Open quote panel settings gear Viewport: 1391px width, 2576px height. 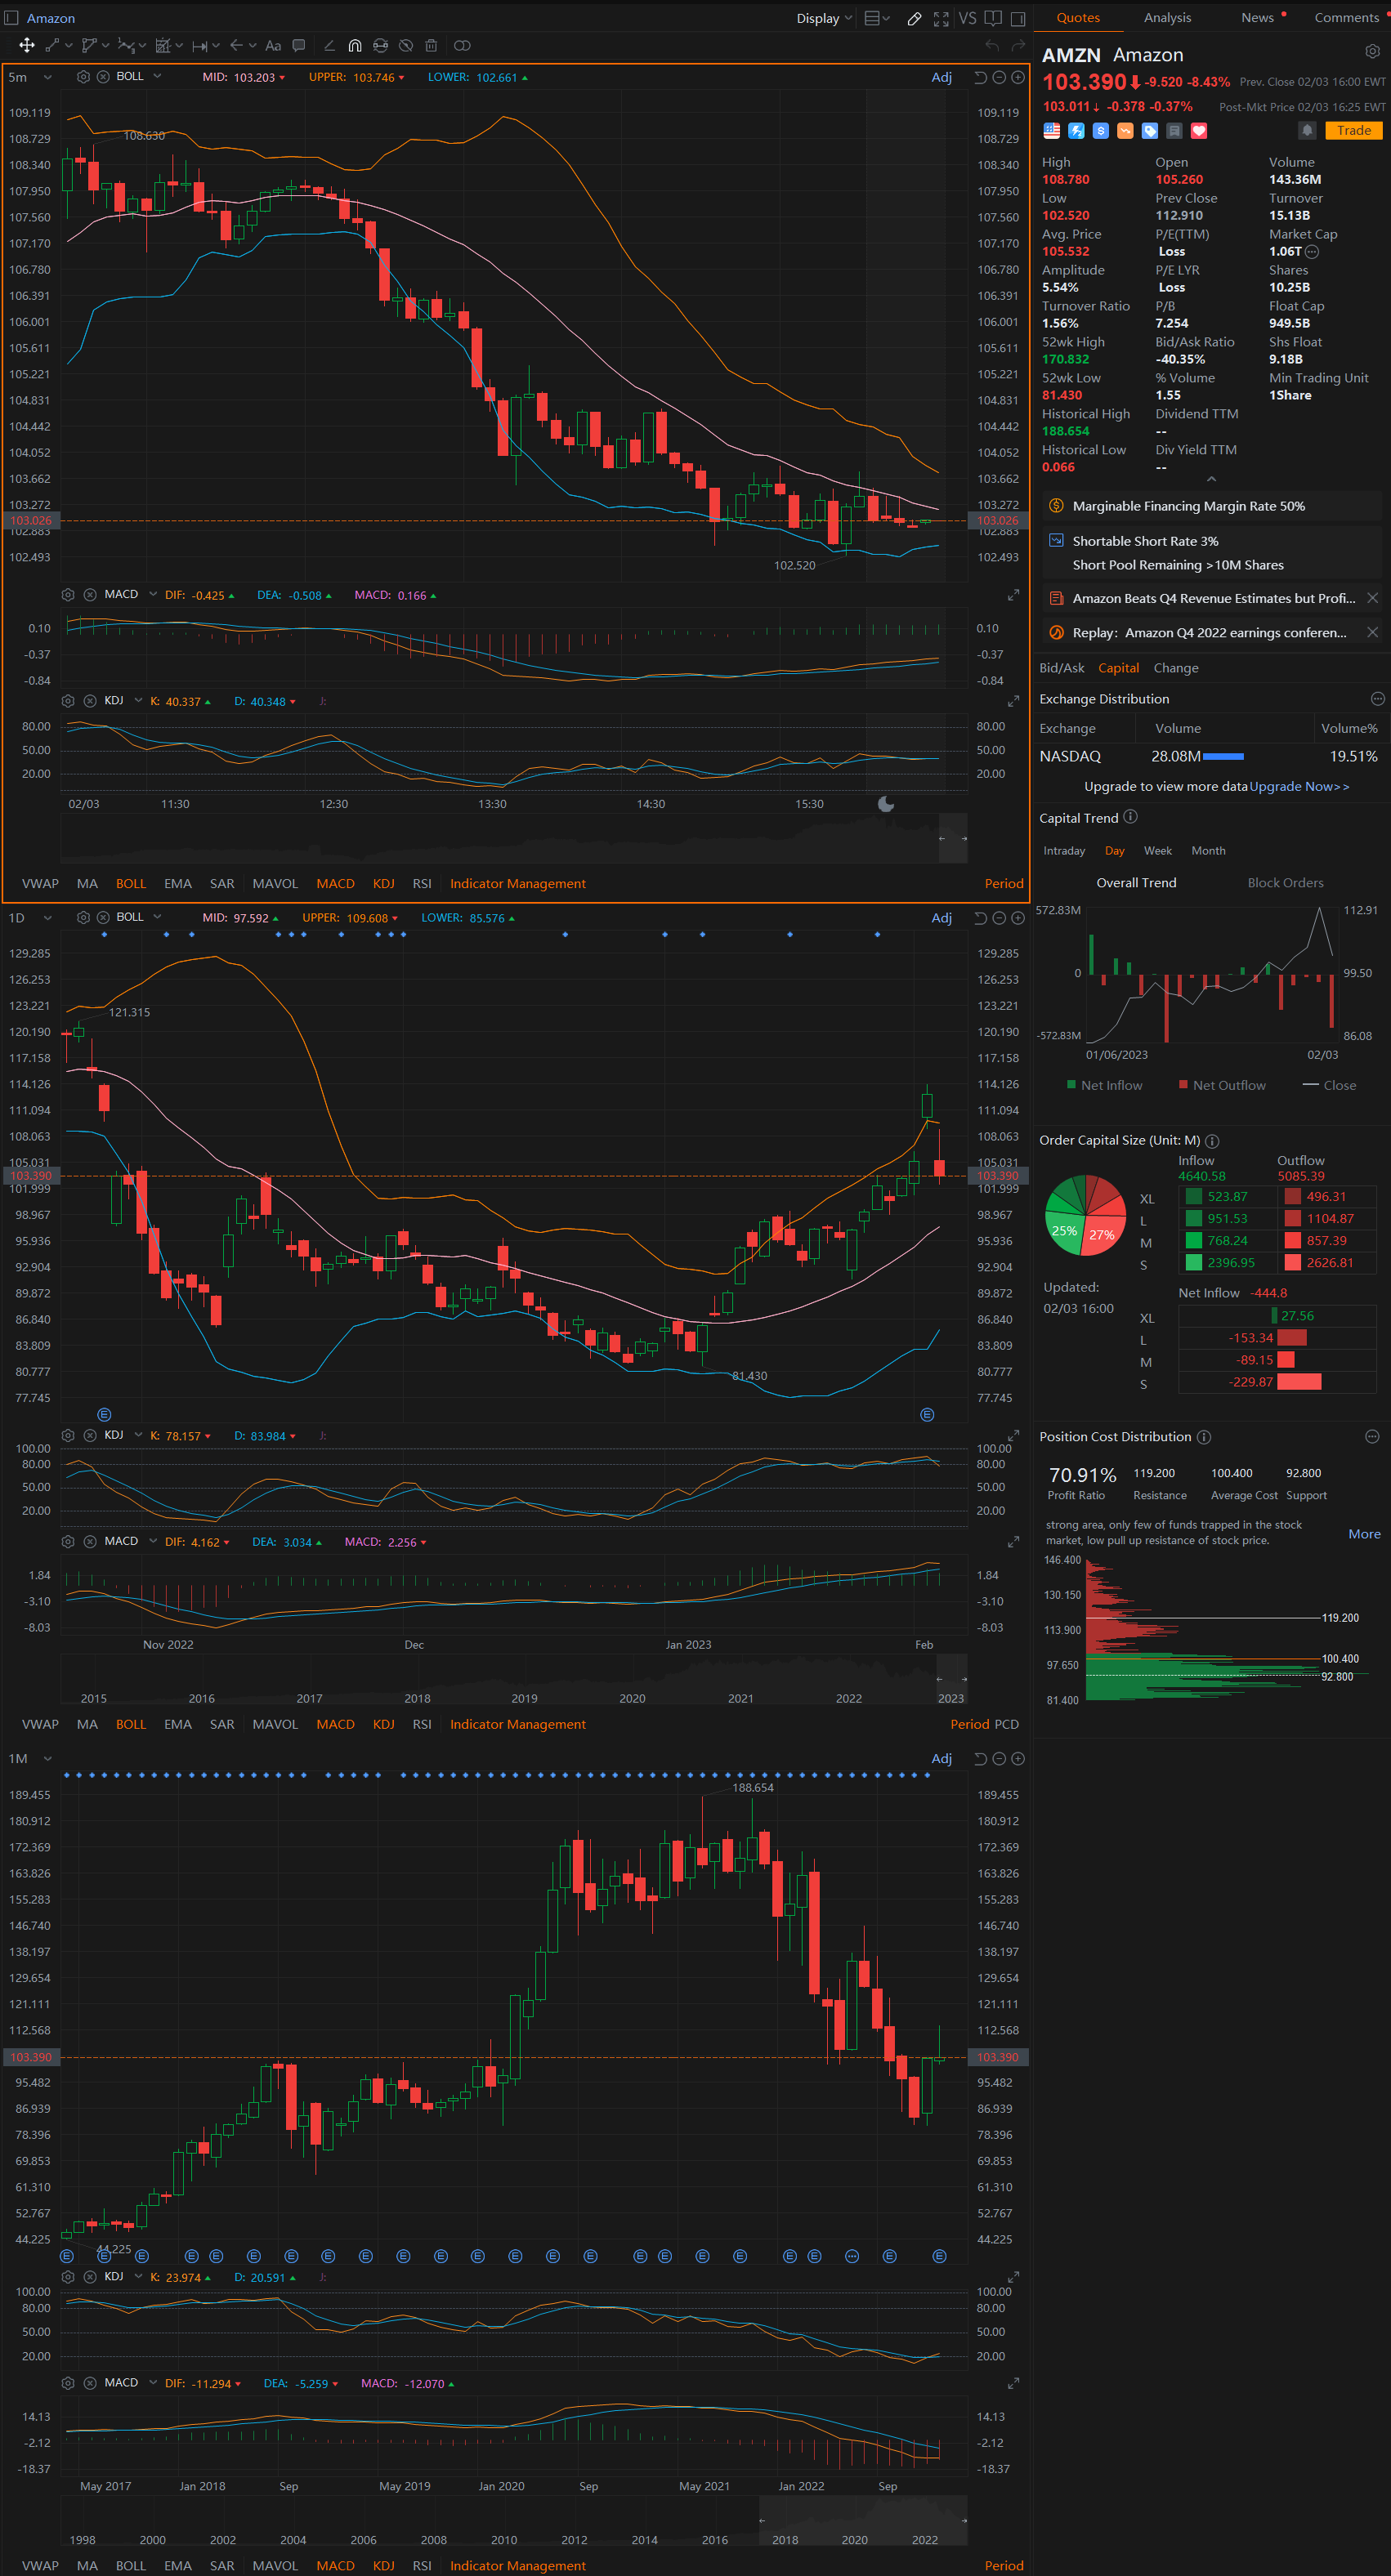tap(1372, 52)
